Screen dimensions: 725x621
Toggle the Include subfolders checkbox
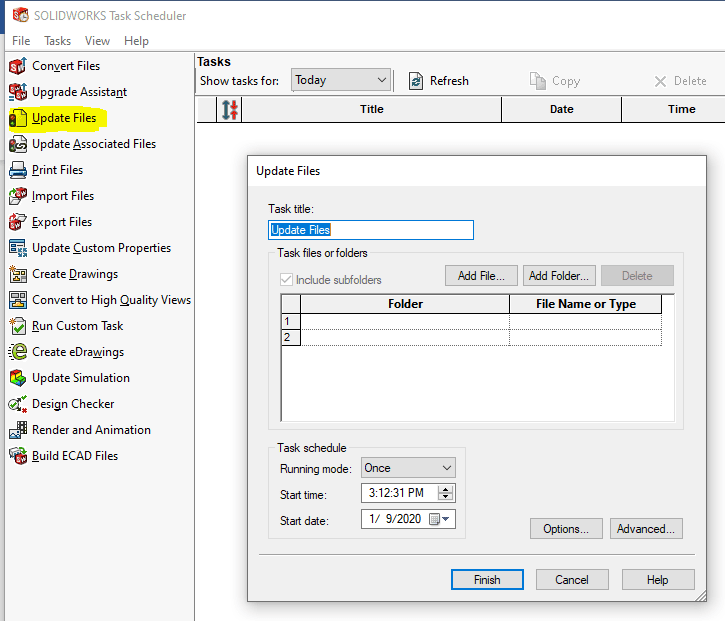[286, 279]
